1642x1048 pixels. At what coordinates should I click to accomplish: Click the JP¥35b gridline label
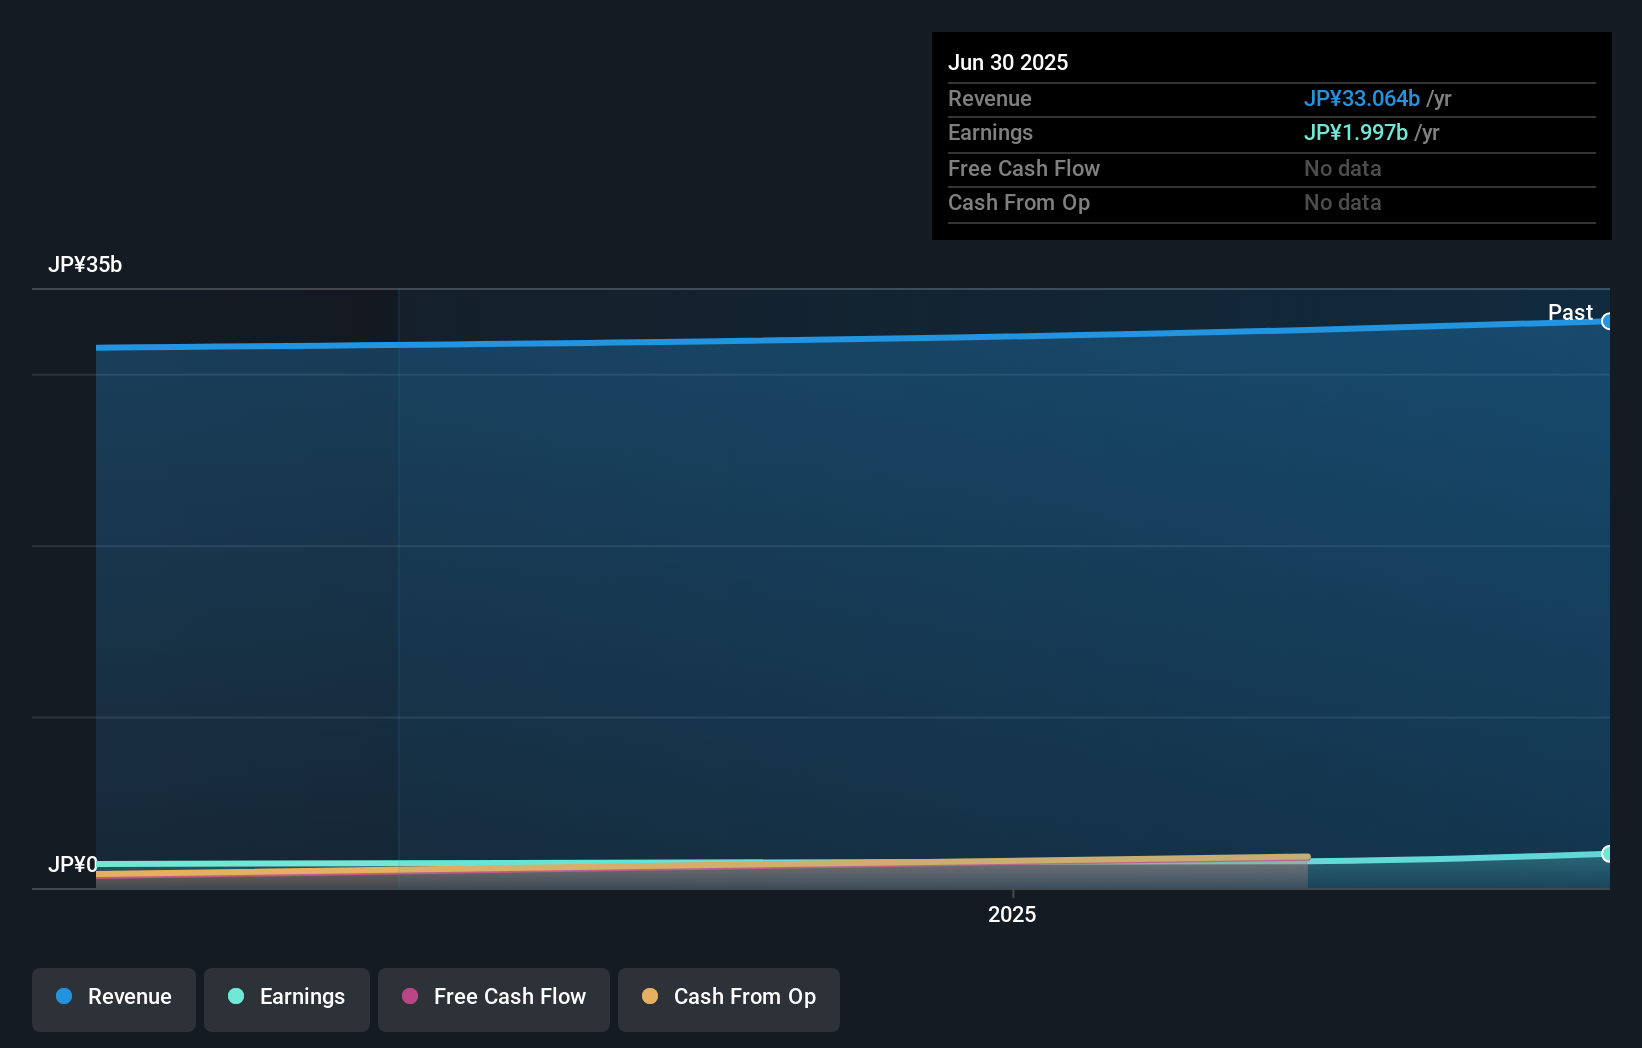86,264
